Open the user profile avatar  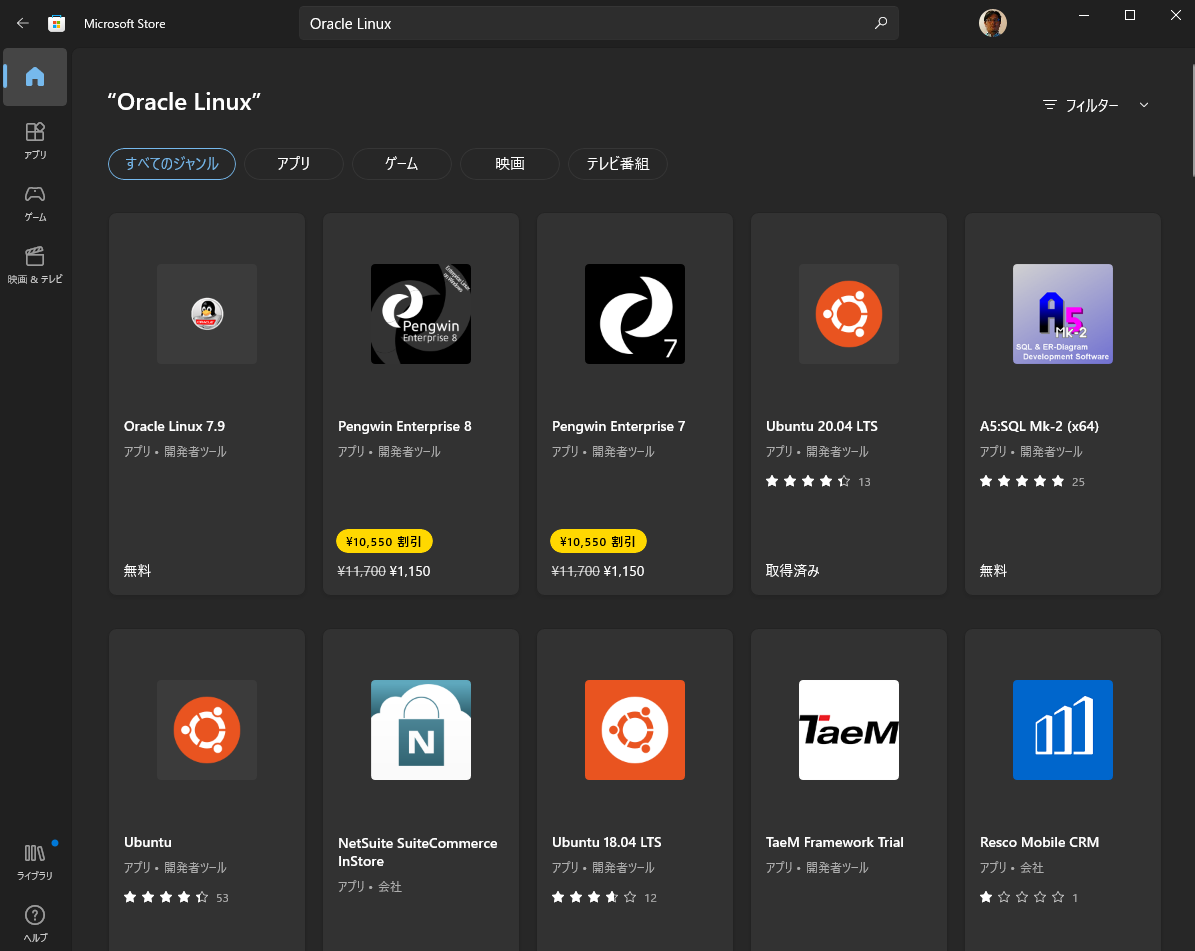pyautogui.click(x=992, y=23)
